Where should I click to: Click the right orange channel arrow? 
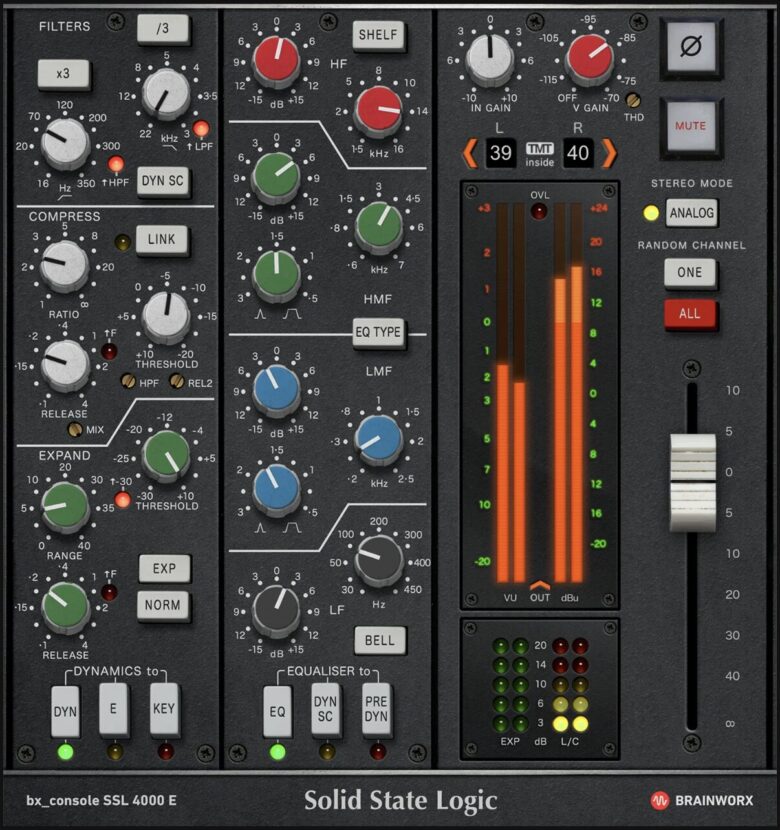(x=608, y=152)
